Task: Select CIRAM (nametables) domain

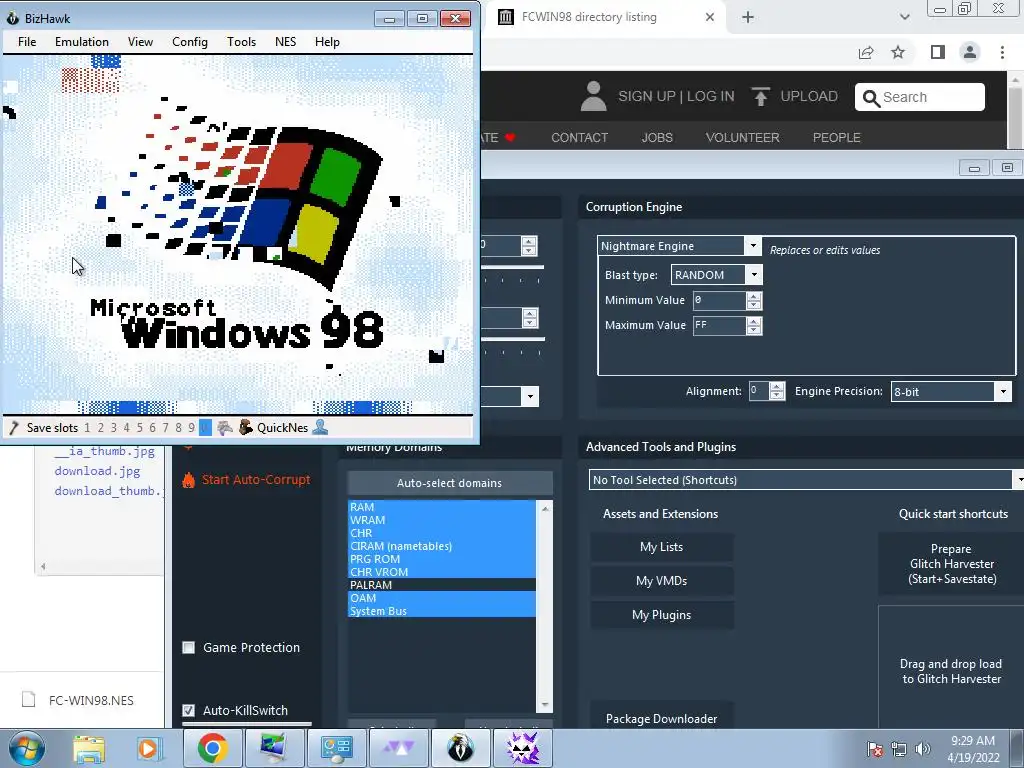Action: click(x=442, y=546)
